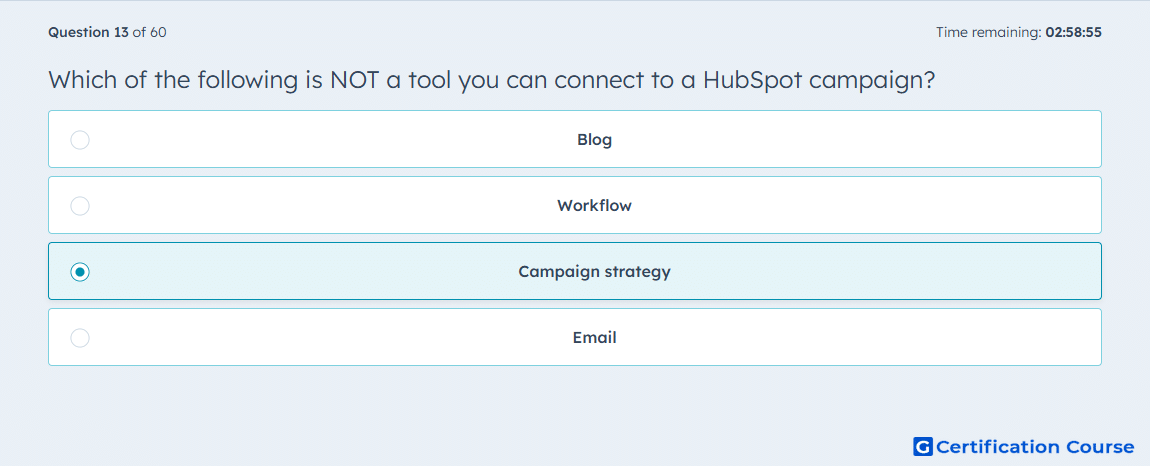Click the "Campaign strategy" answer label
This screenshot has height=466, width=1150.
pyautogui.click(x=594, y=272)
